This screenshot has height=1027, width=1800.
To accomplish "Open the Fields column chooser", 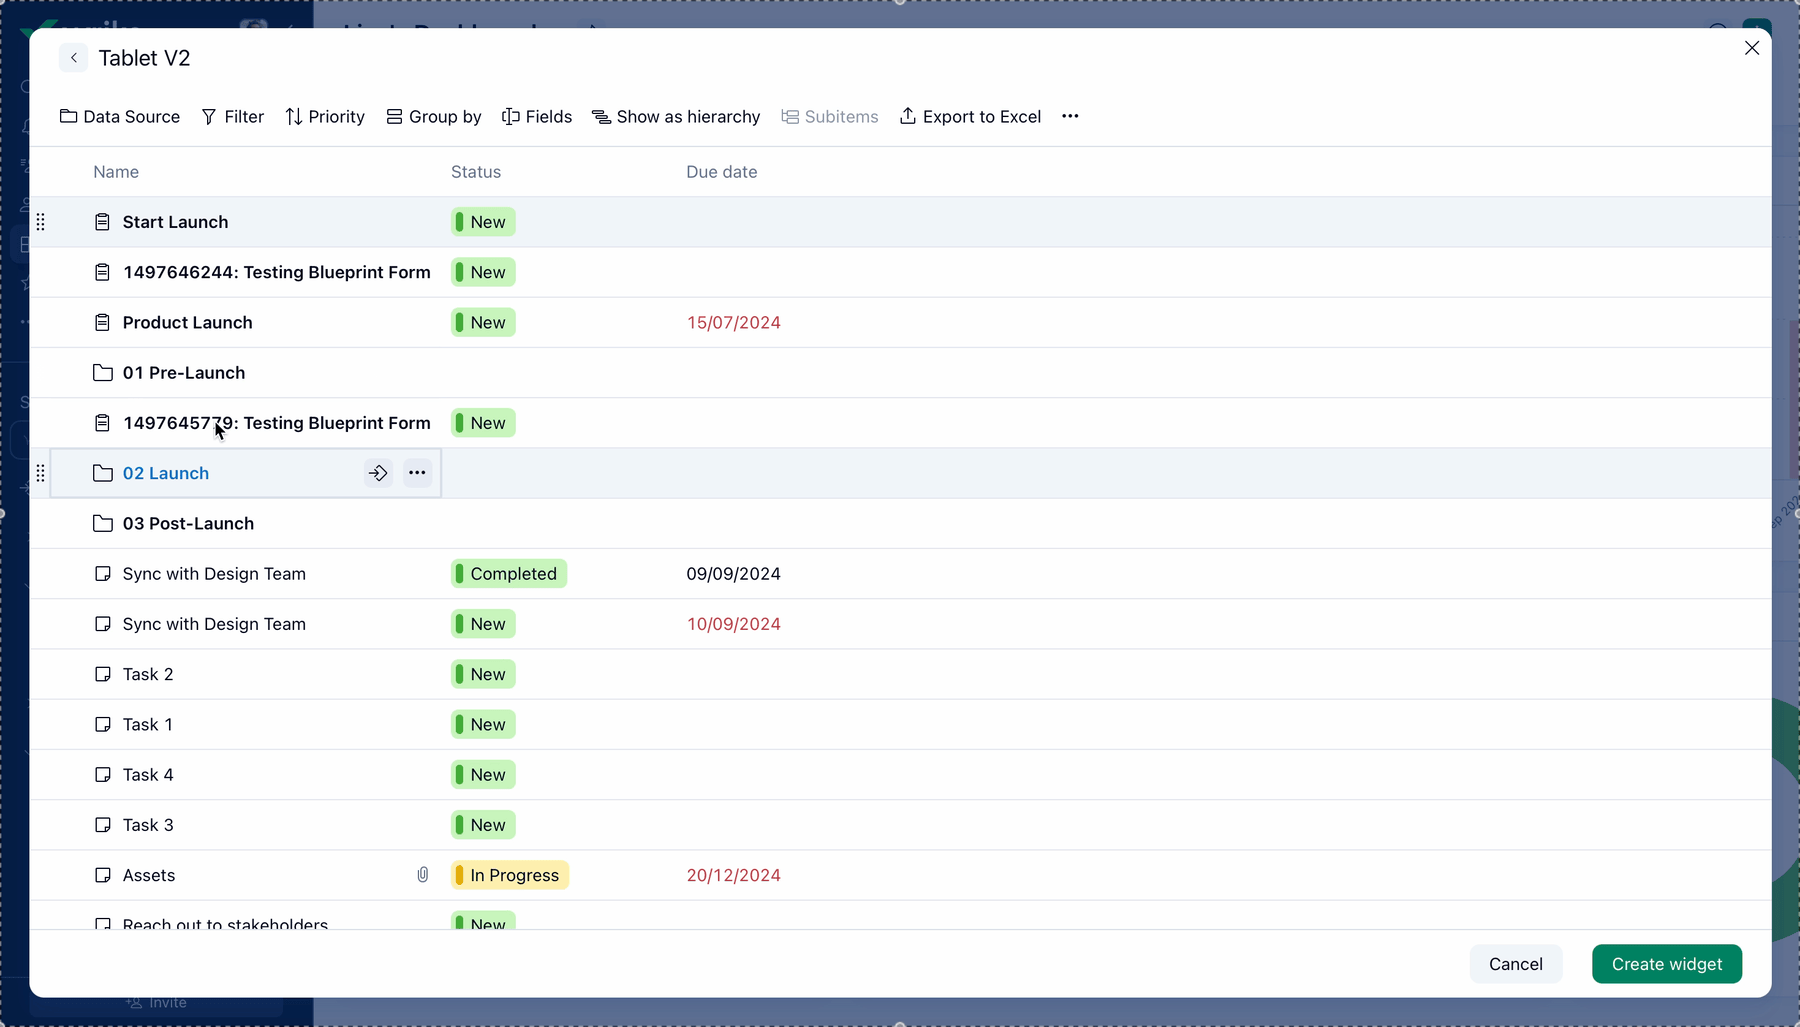I will (537, 117).
